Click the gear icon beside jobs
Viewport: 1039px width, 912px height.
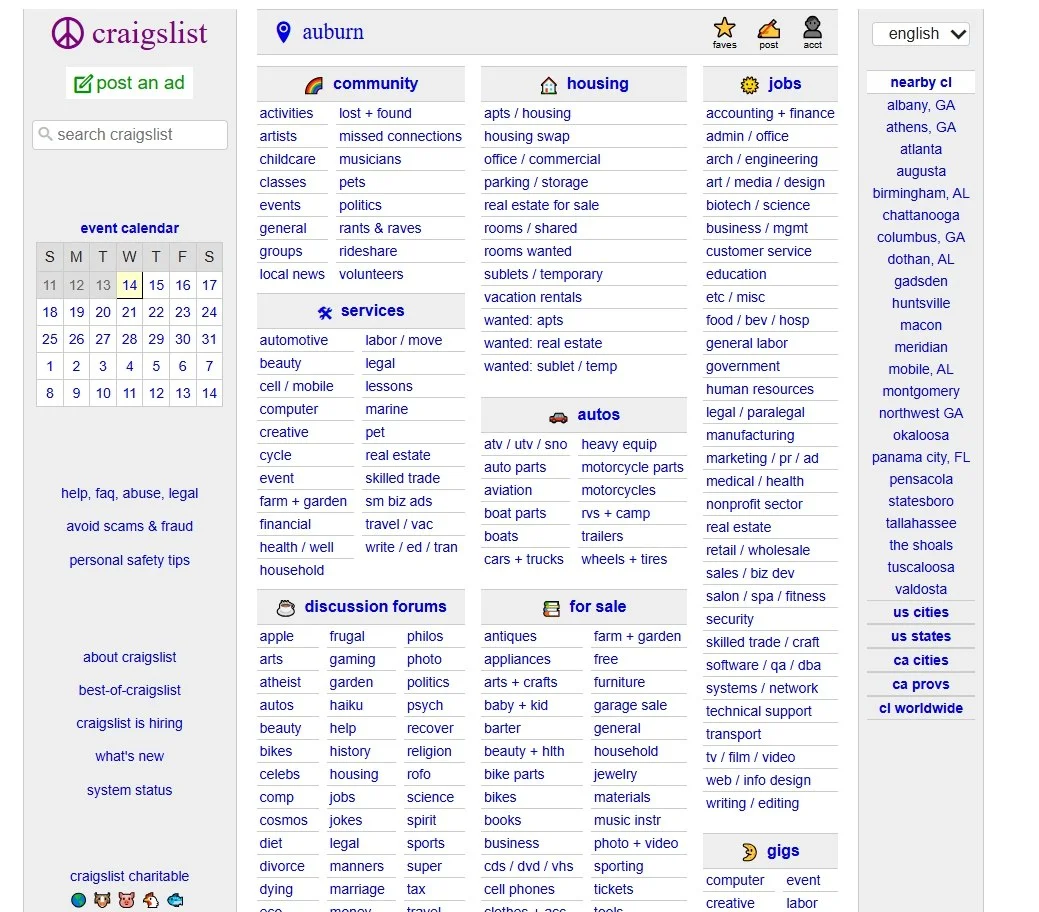click(x=749, y=85)
